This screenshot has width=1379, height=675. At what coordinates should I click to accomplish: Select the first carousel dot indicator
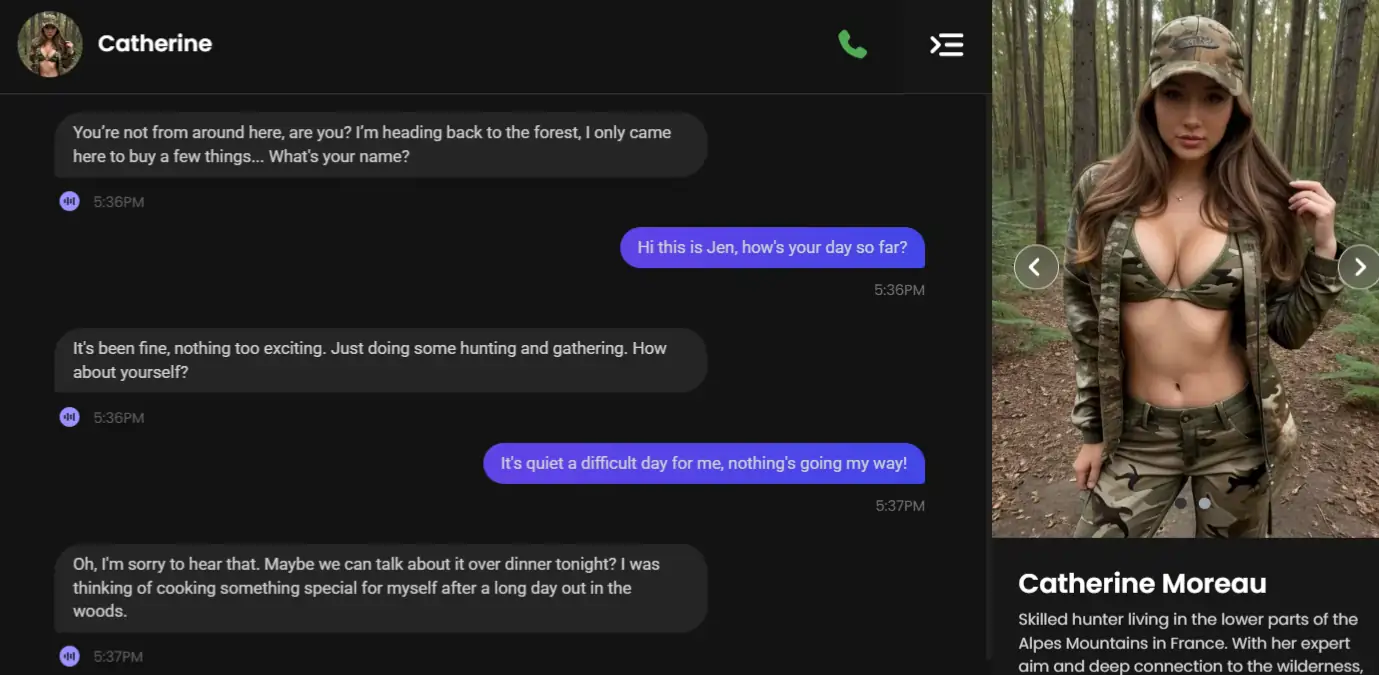coord(1181,503)
